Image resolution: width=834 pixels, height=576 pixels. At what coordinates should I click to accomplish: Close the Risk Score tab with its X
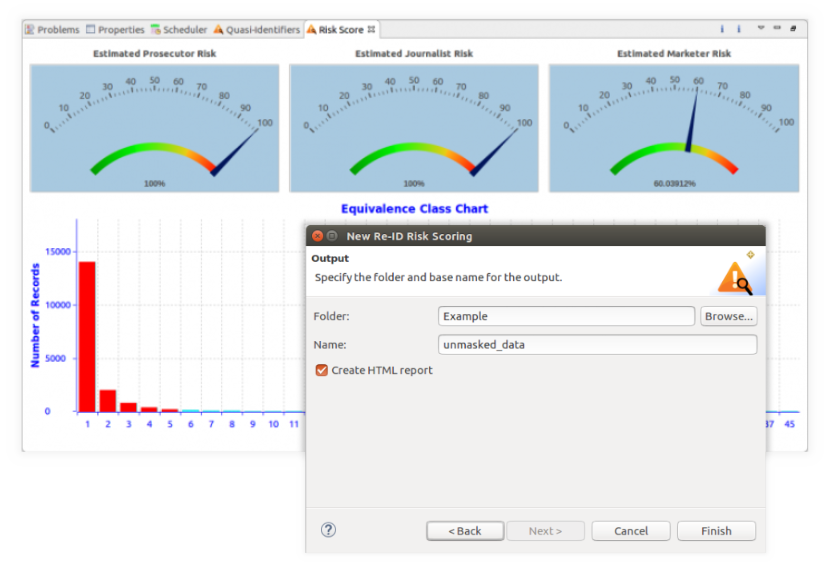click(x=369, y=29)
